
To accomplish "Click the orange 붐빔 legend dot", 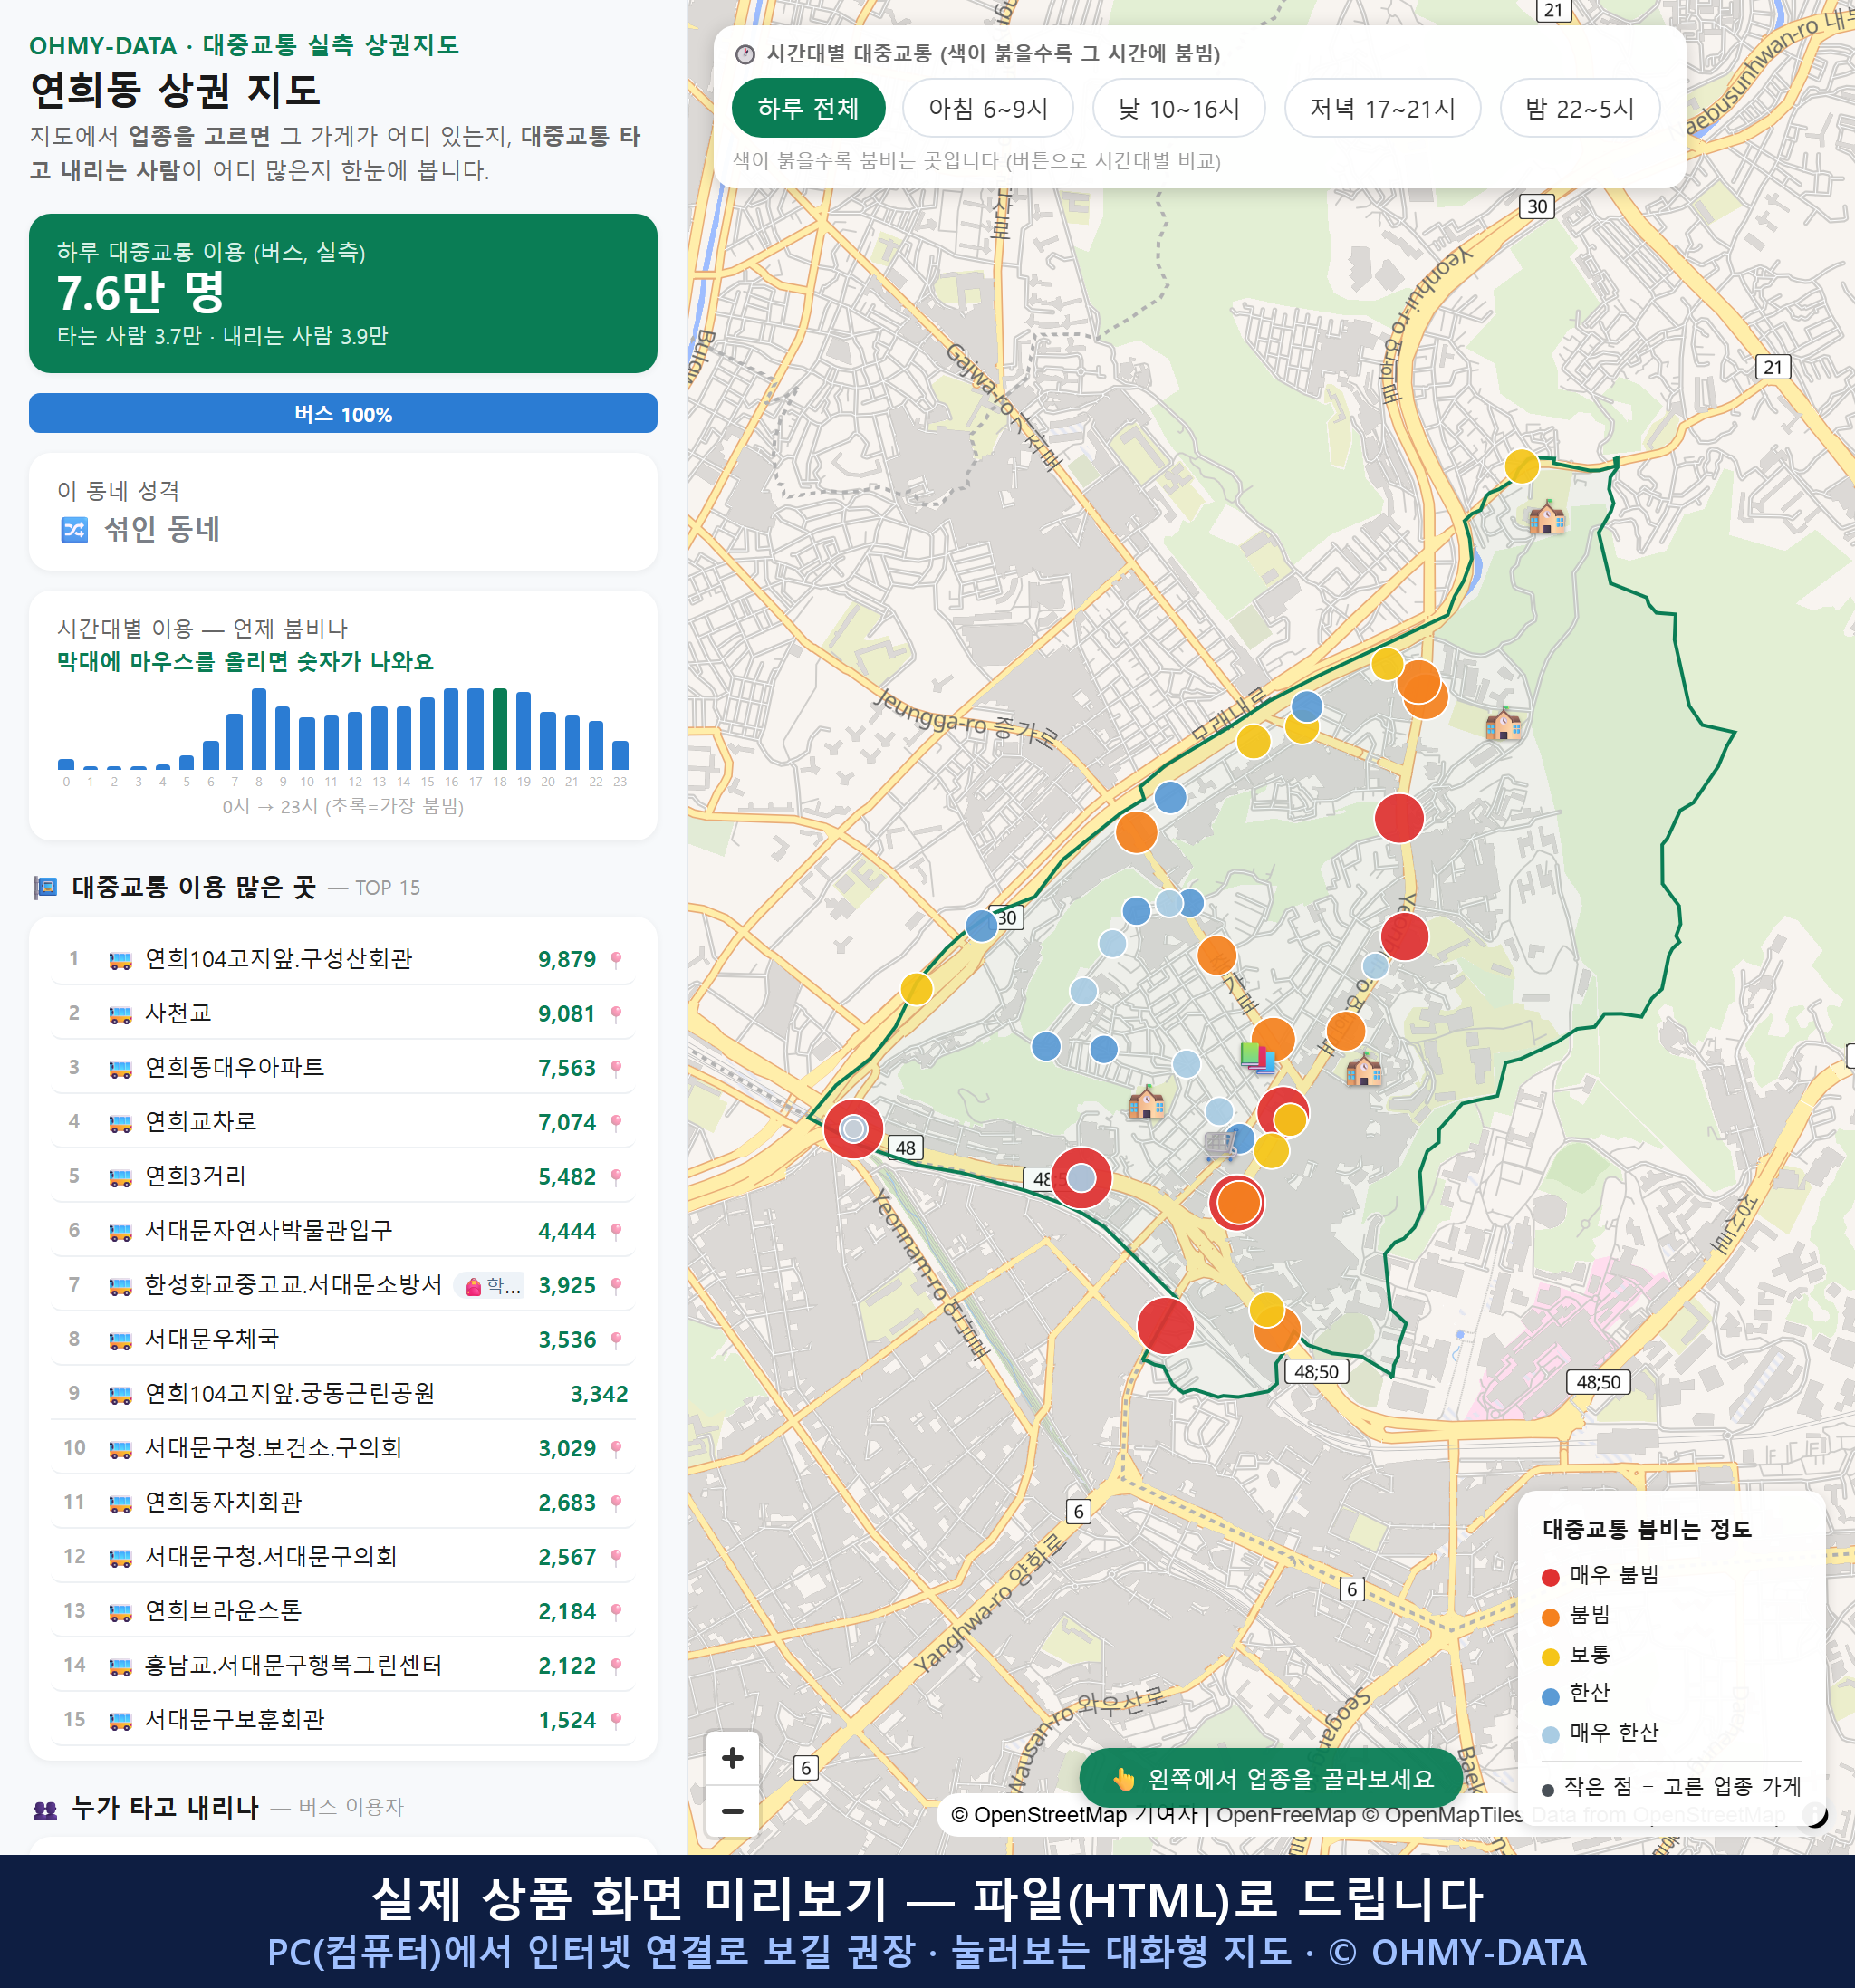I will pyautogui.click(x=1550, y=1617).
